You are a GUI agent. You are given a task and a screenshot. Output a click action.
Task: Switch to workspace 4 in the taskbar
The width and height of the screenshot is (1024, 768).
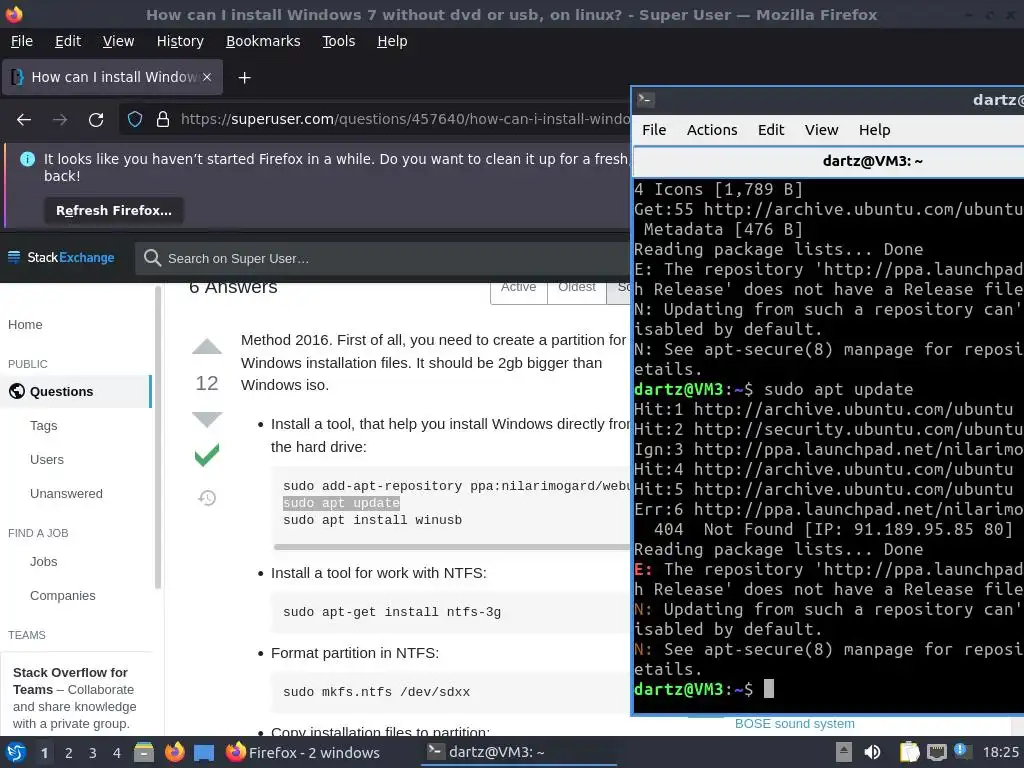coord(117,753)
